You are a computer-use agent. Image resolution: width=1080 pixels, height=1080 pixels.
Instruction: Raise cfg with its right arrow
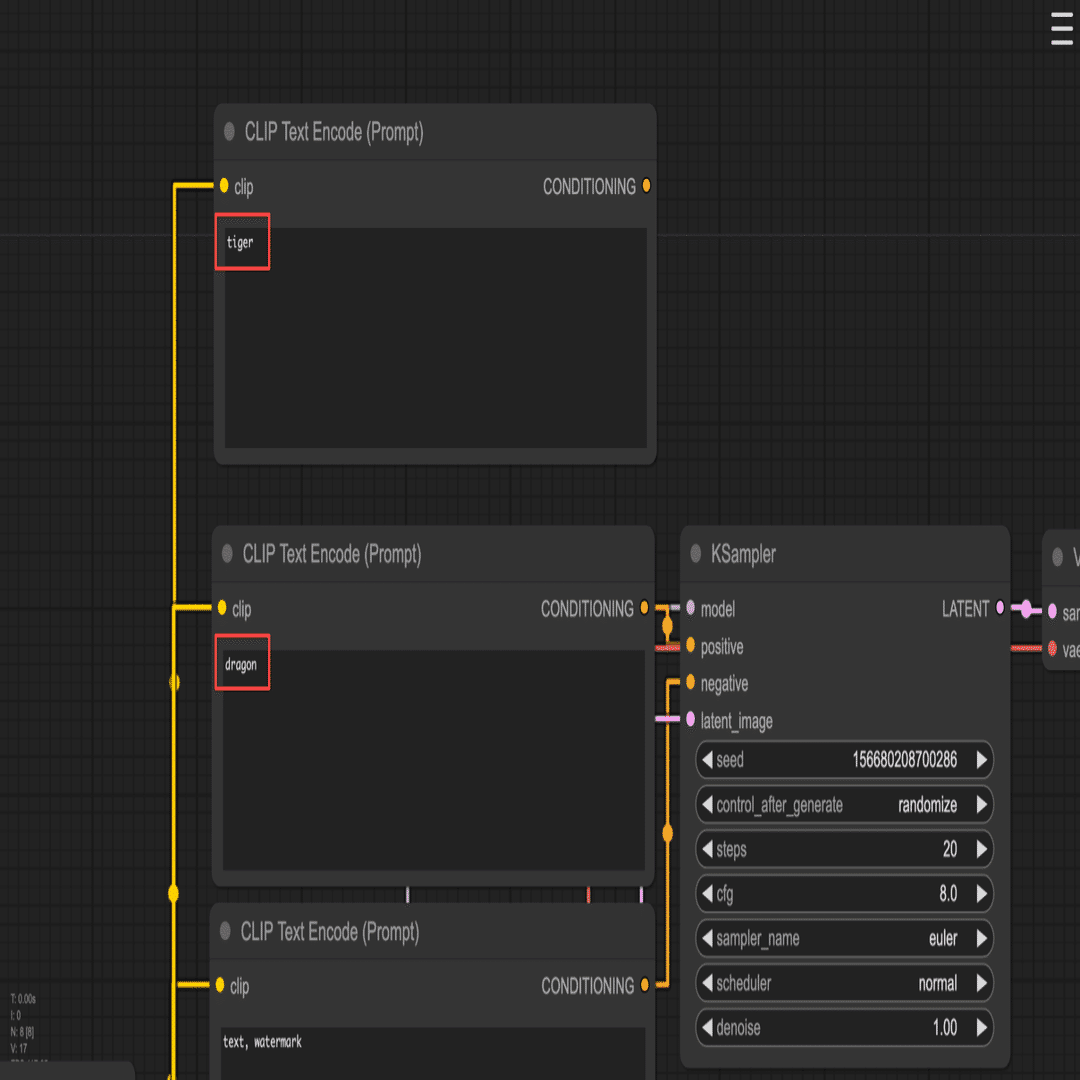click(x=982, y=894)
